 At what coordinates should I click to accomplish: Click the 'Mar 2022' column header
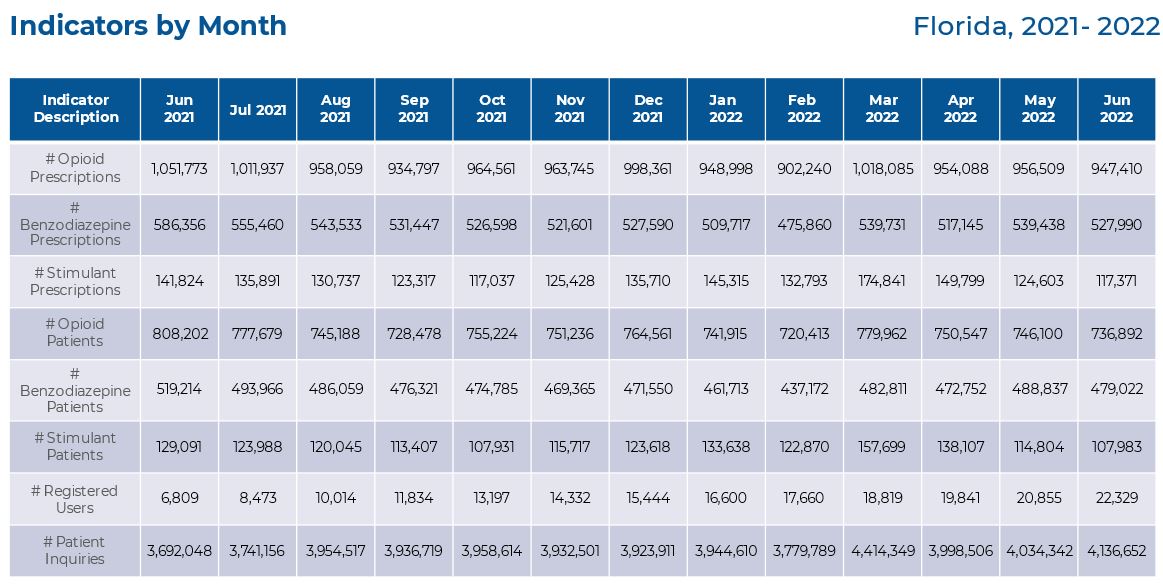click(x=882, y=109)
